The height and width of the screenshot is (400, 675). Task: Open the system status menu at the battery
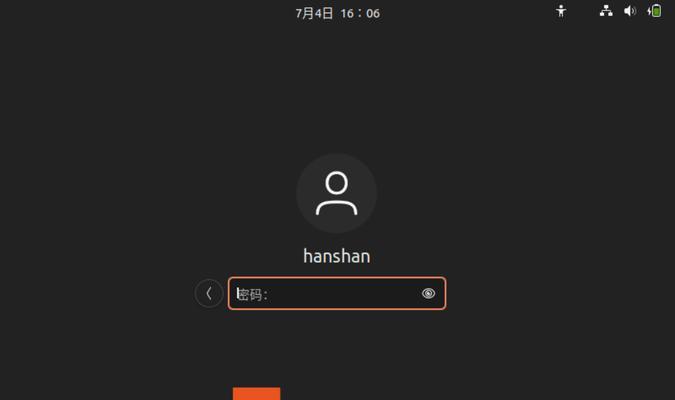[x=654, y=11]
